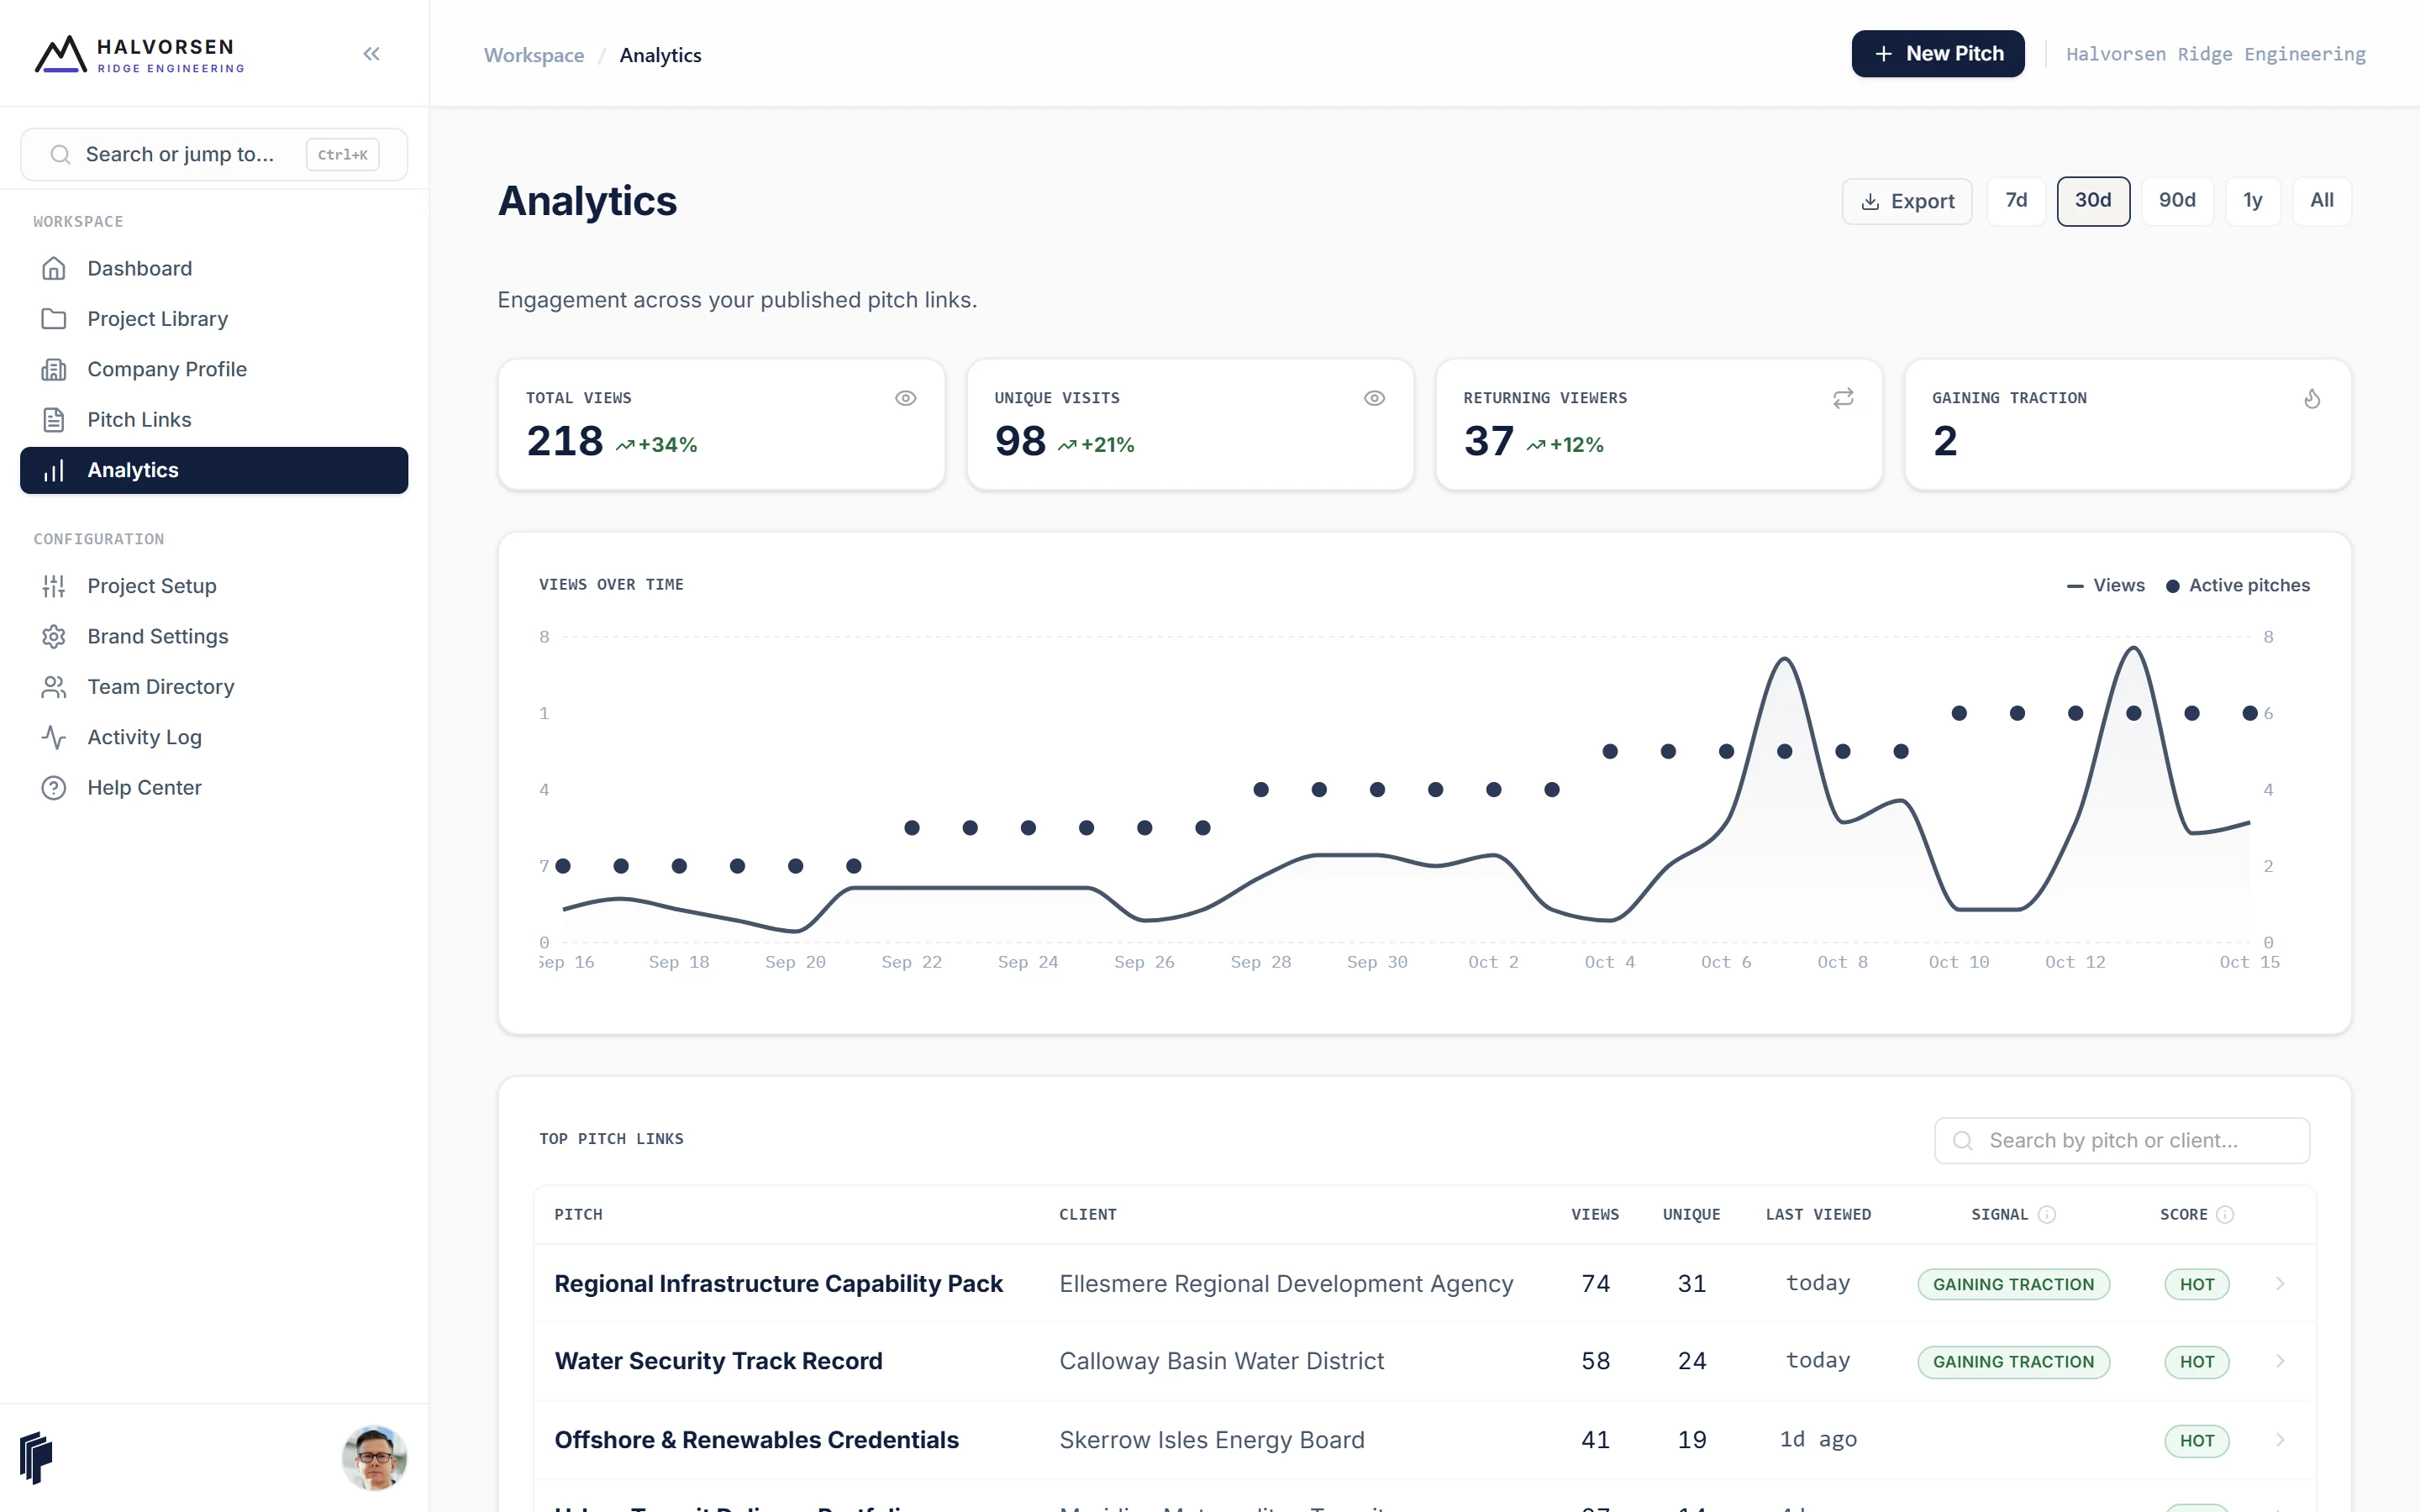Screen dimensions: 2420x1512
Task: Open Offshore & Renewables Credentials pitch
Action: click(x=756, y=1440)
